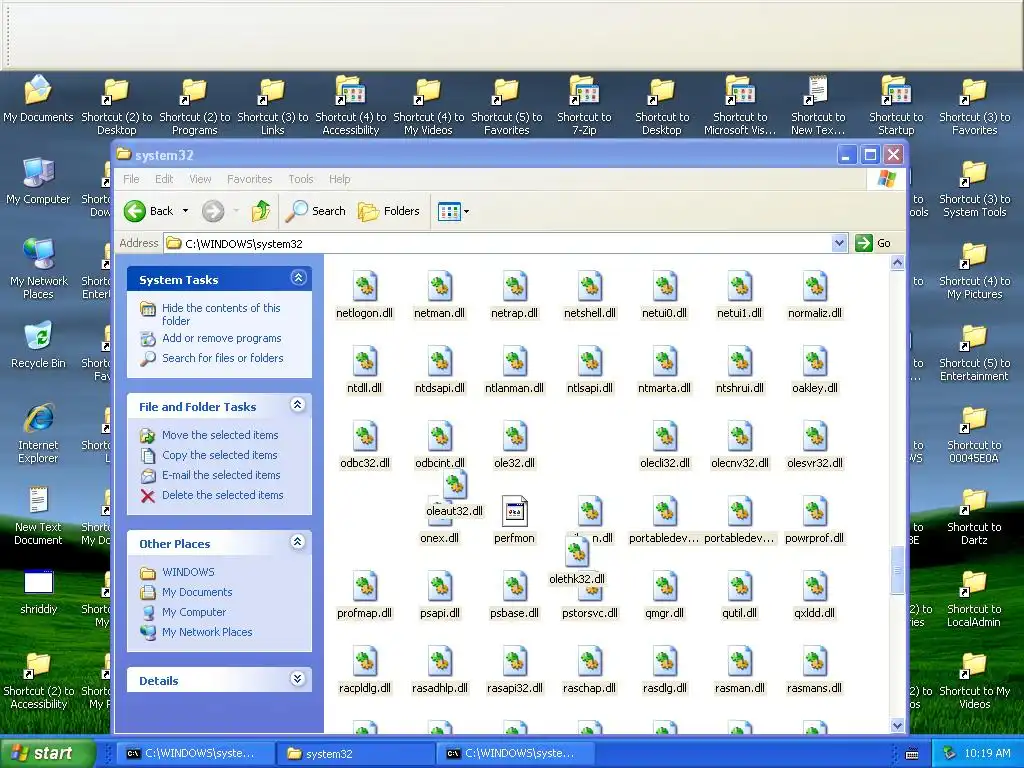
Task: Select the psapi.dll file icon
Action: click(440, 587)
